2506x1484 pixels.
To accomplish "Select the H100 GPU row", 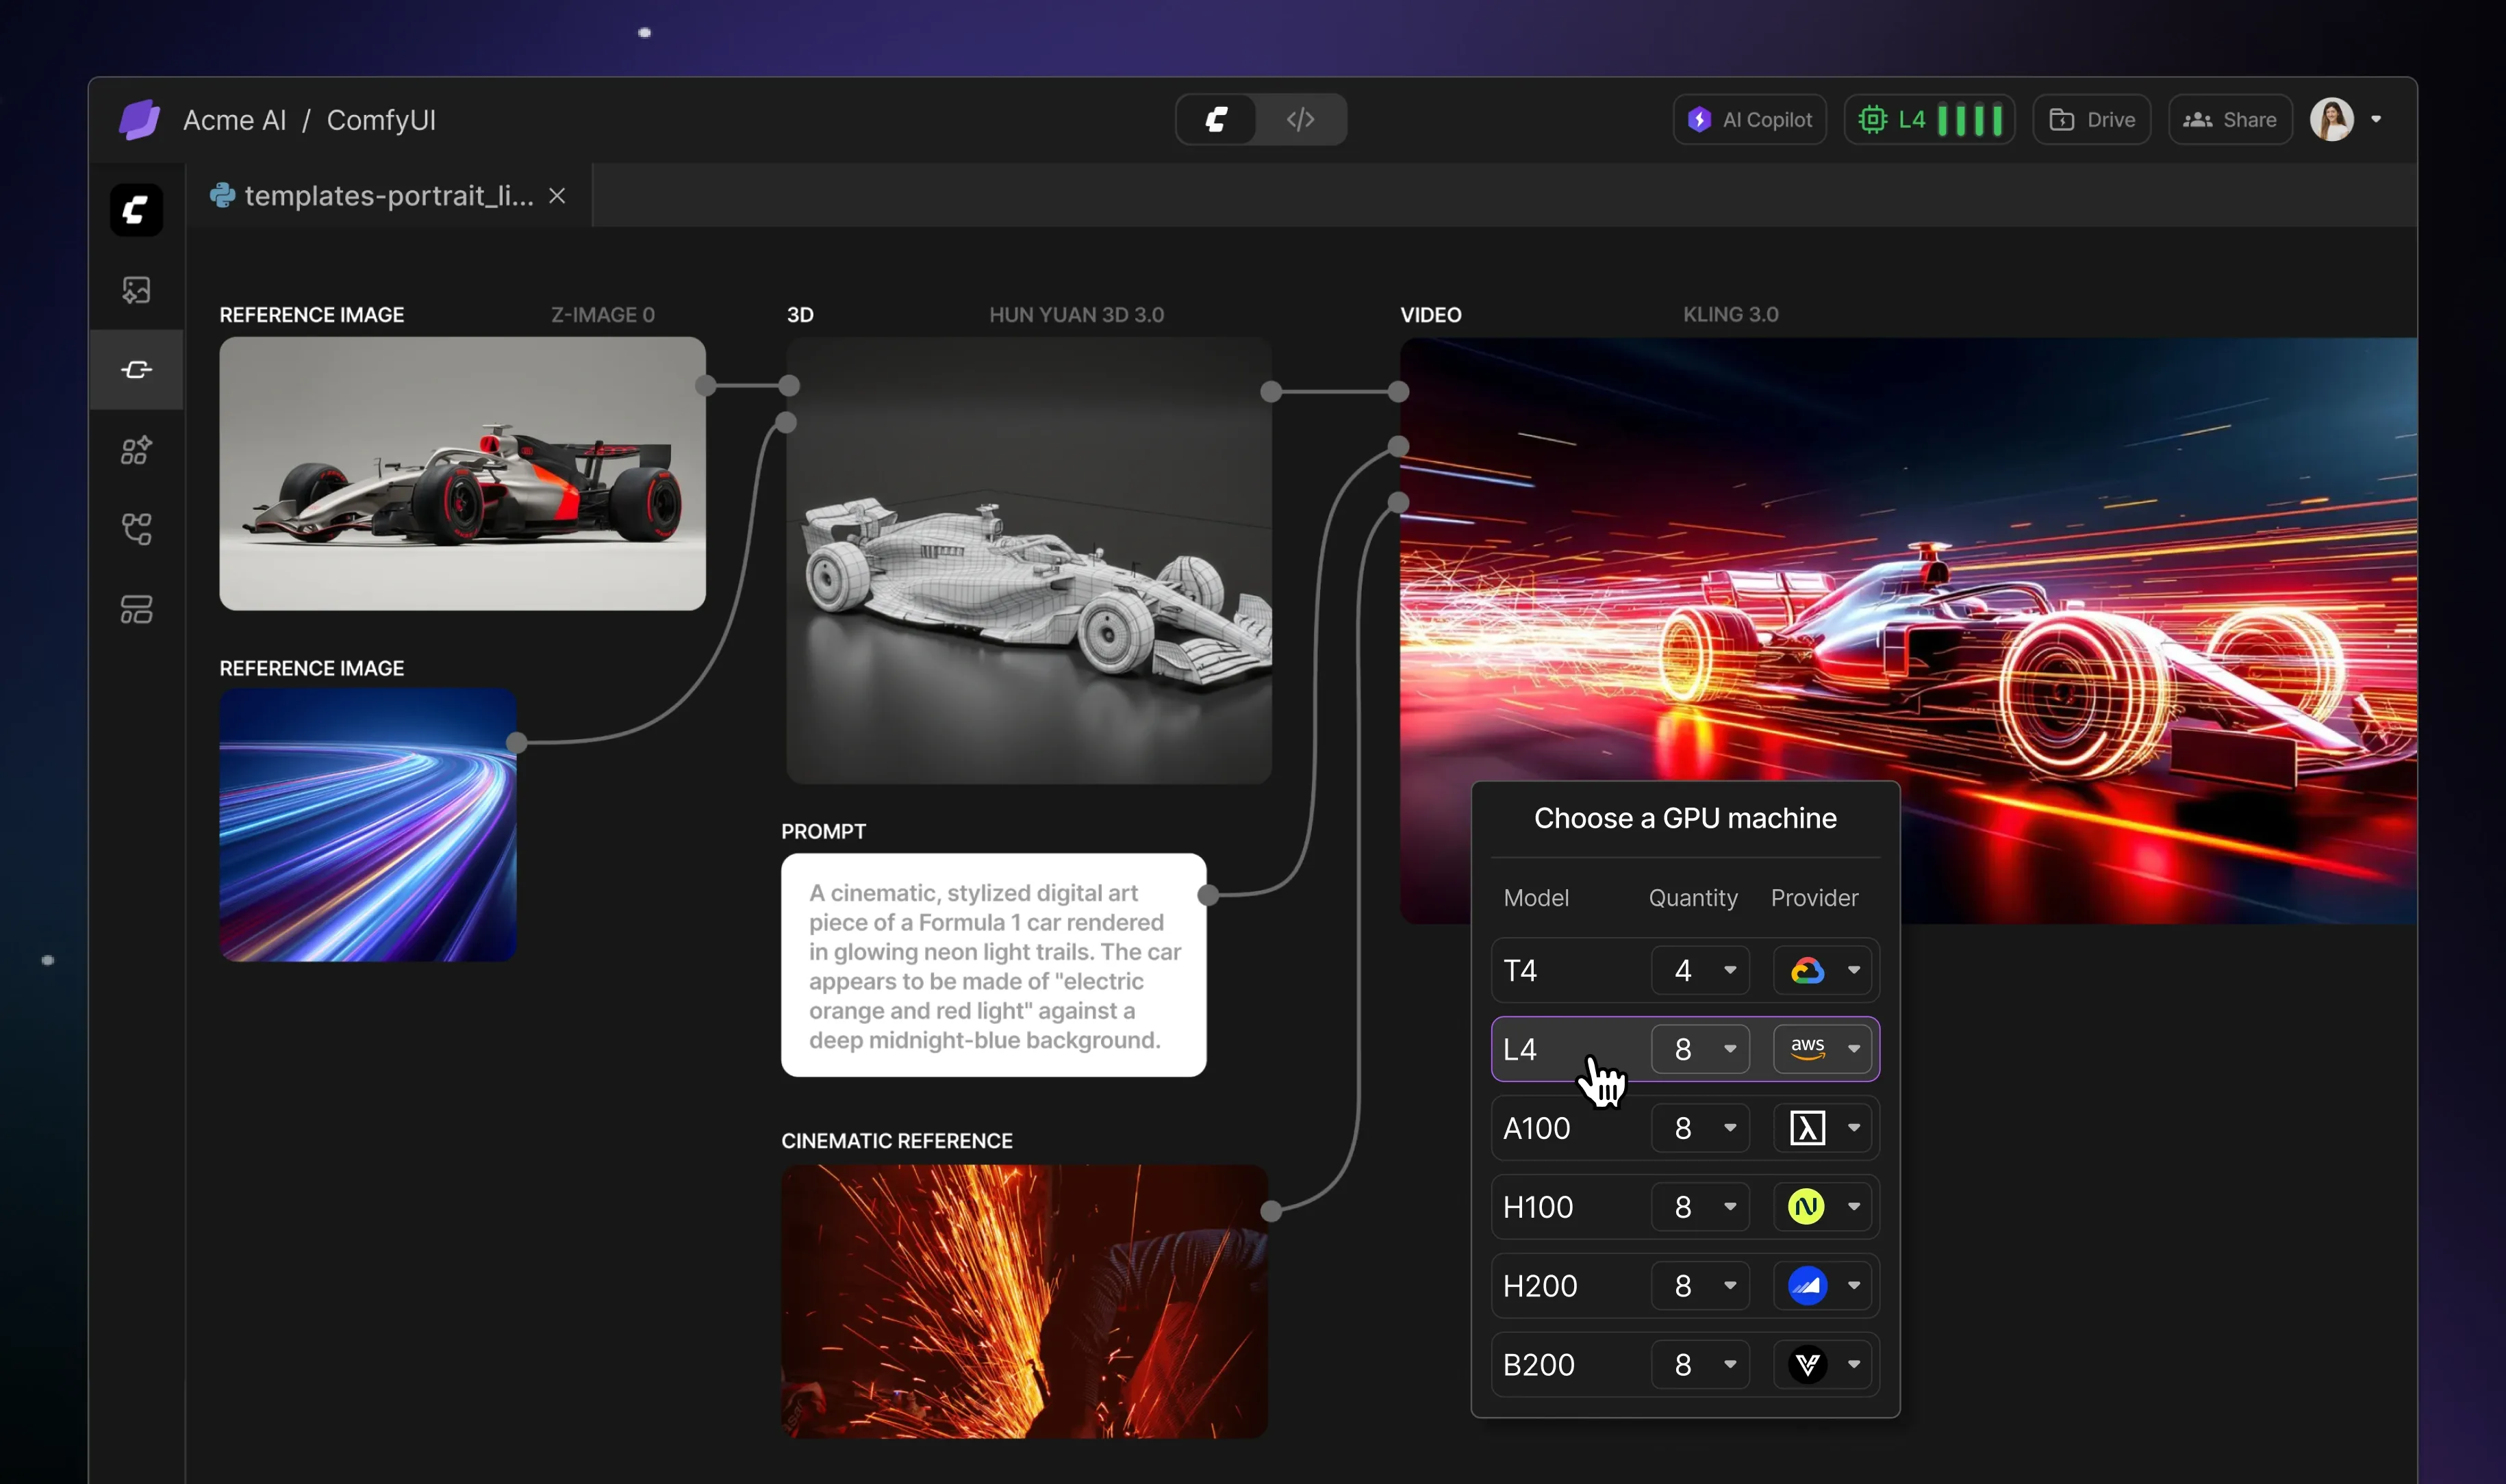I will 1685,1207.
